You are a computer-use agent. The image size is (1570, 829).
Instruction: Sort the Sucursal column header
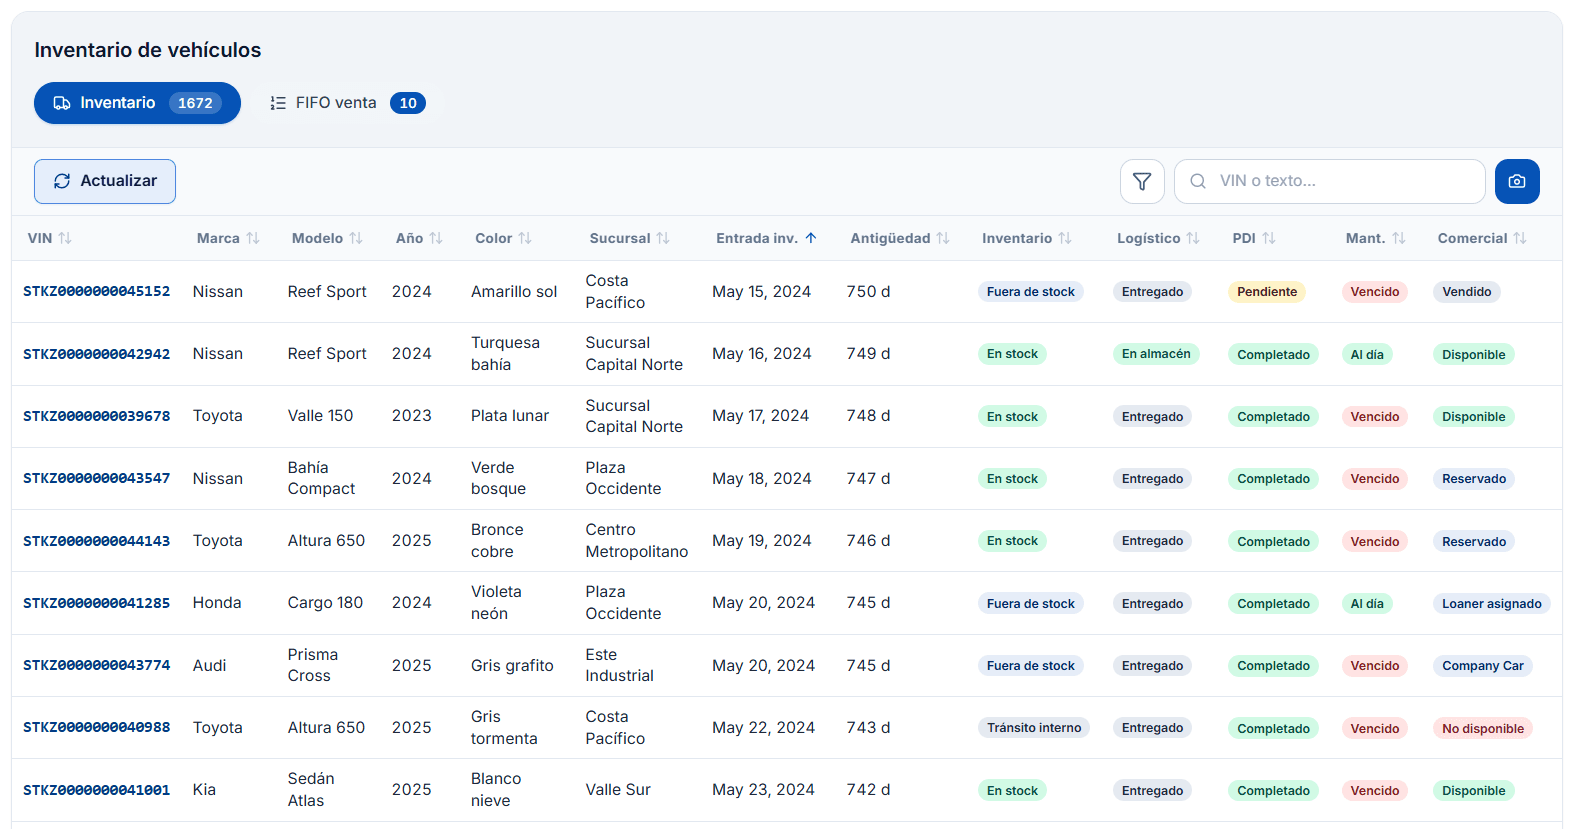pos(630,238)
